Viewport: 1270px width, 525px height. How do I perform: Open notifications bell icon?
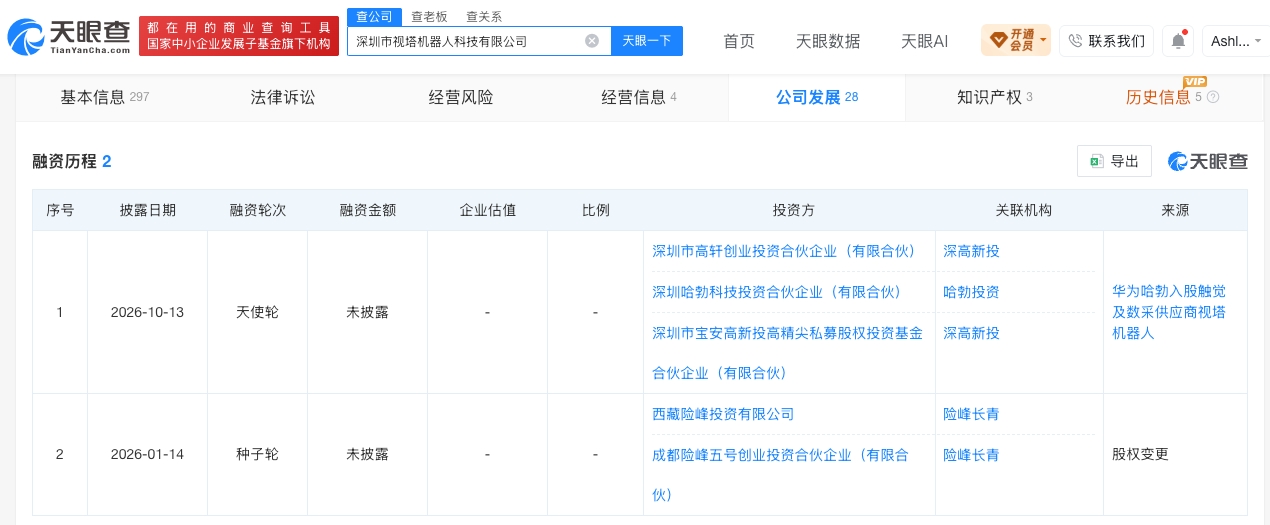[1178, 41]
